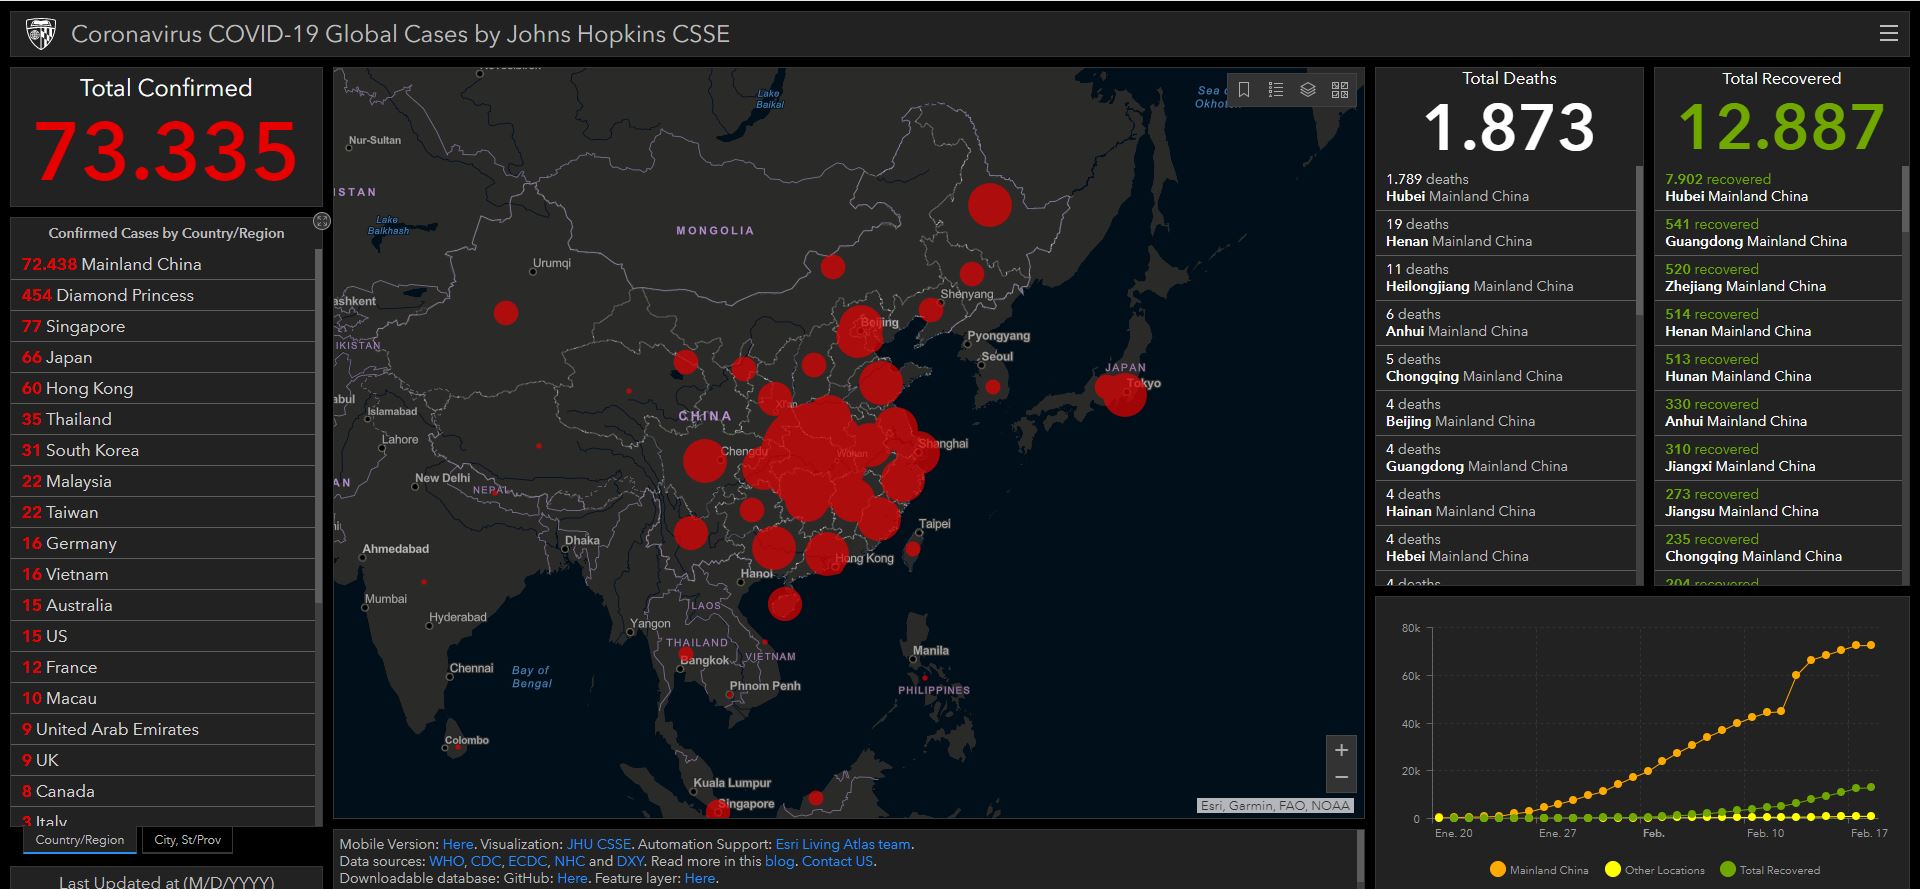Select 520 recovered Zhejiang entry
The image size is (1920, 889).
[x=1779, y=278]
